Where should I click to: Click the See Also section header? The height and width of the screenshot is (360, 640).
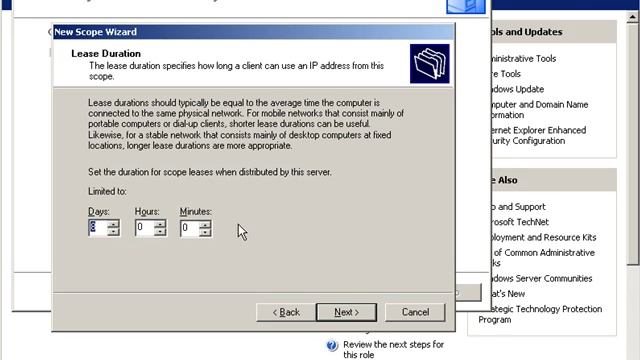(x=554, y=180)
